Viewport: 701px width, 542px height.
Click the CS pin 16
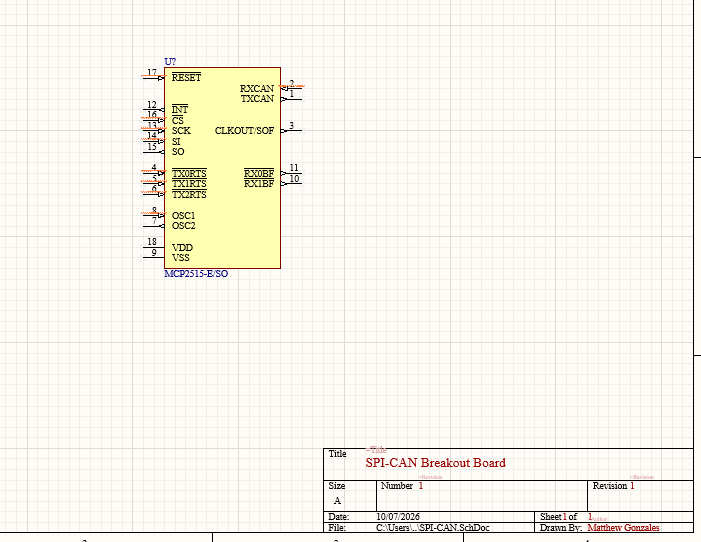pos(153,120)
